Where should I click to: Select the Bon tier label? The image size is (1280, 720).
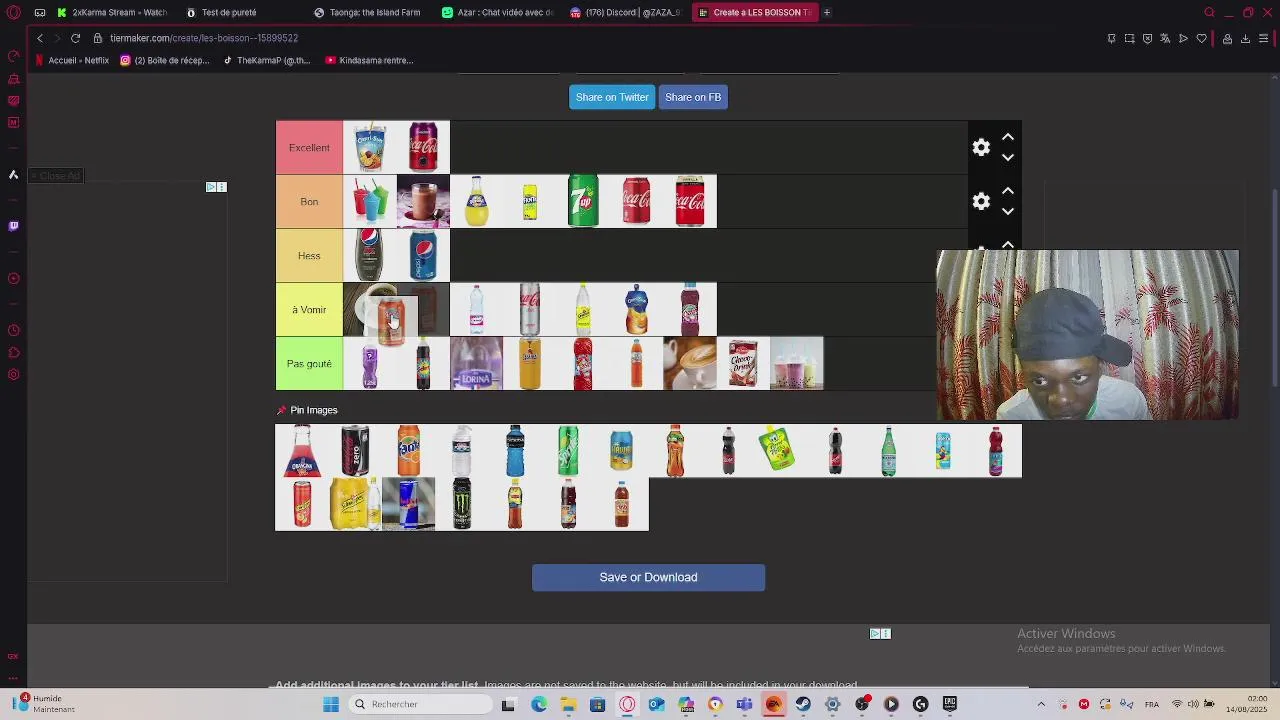(x=309, y=202)
